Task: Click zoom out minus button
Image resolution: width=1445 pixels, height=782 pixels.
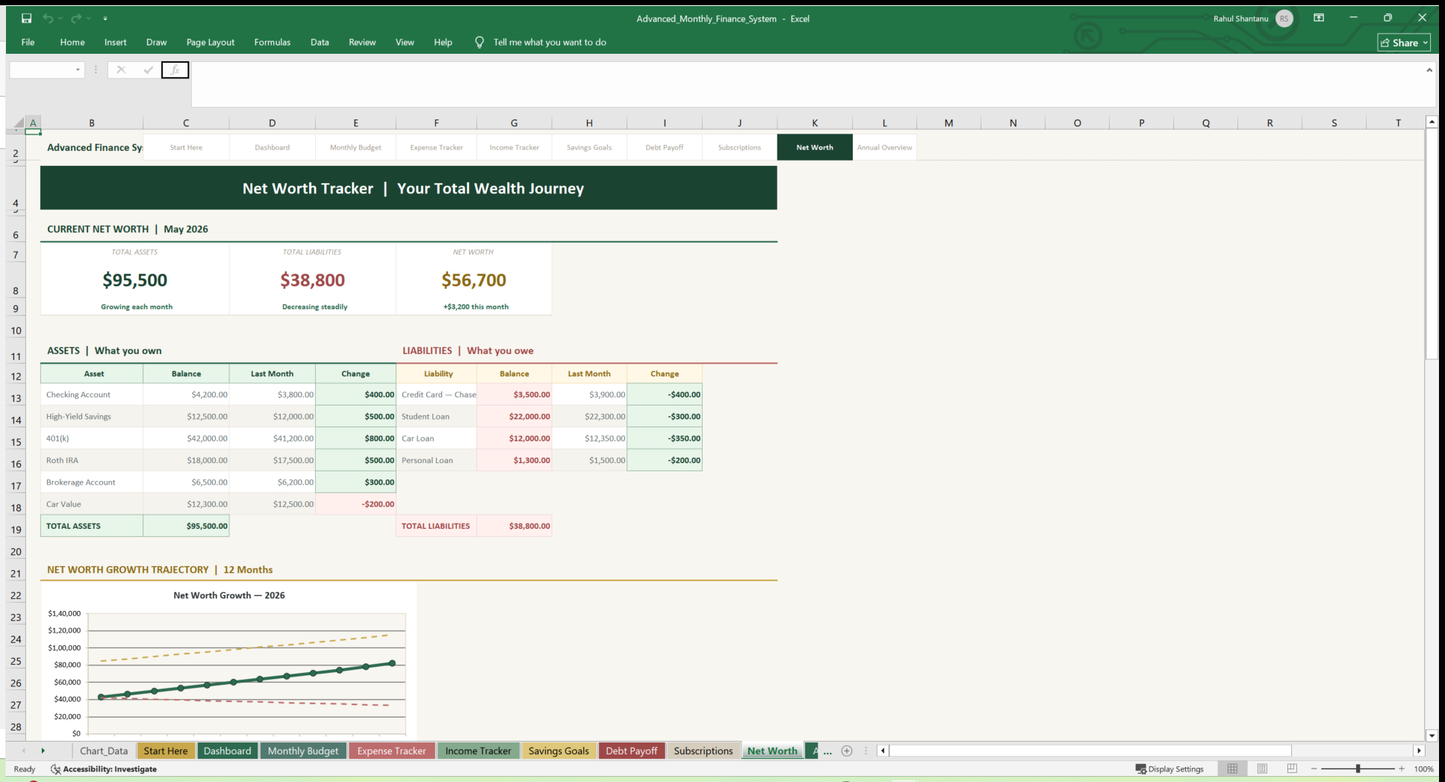Action: point(1313,769)
